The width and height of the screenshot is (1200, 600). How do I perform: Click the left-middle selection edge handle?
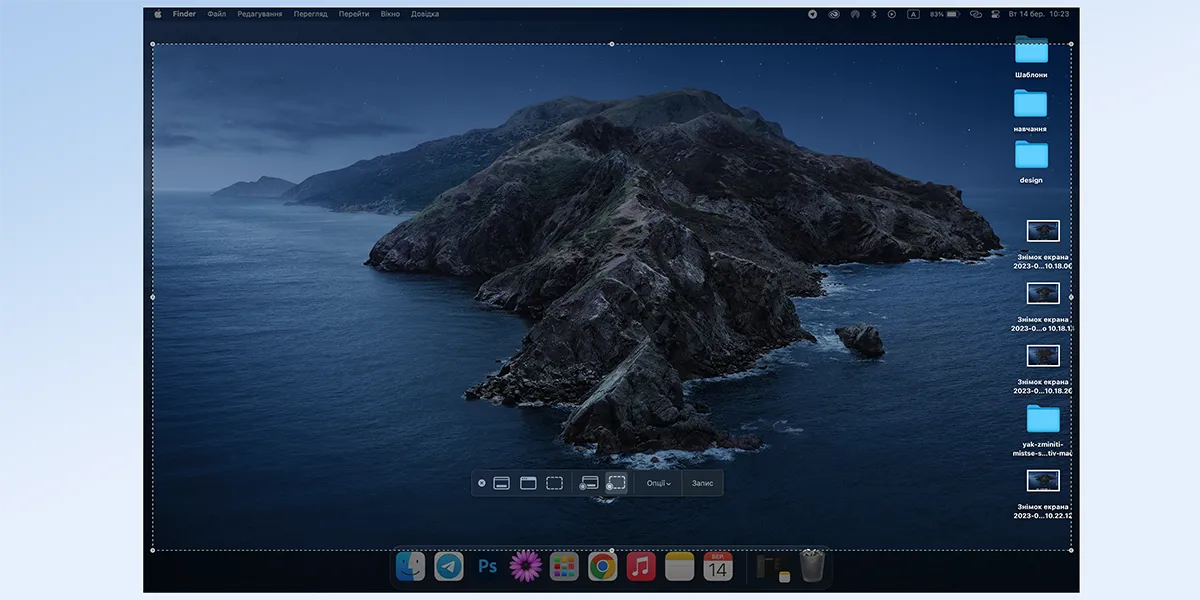pos(153,297)
